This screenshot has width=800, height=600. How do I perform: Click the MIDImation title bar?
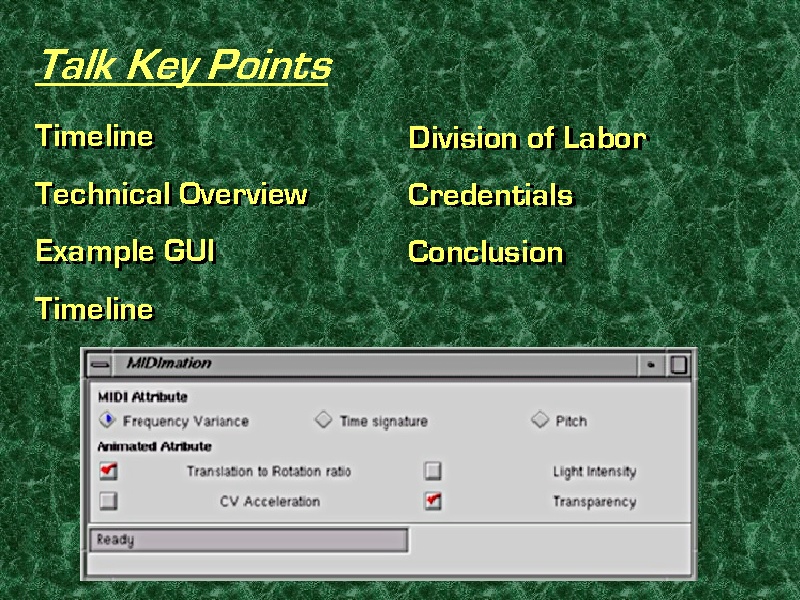pyautogui.click(x=380, y=365)
